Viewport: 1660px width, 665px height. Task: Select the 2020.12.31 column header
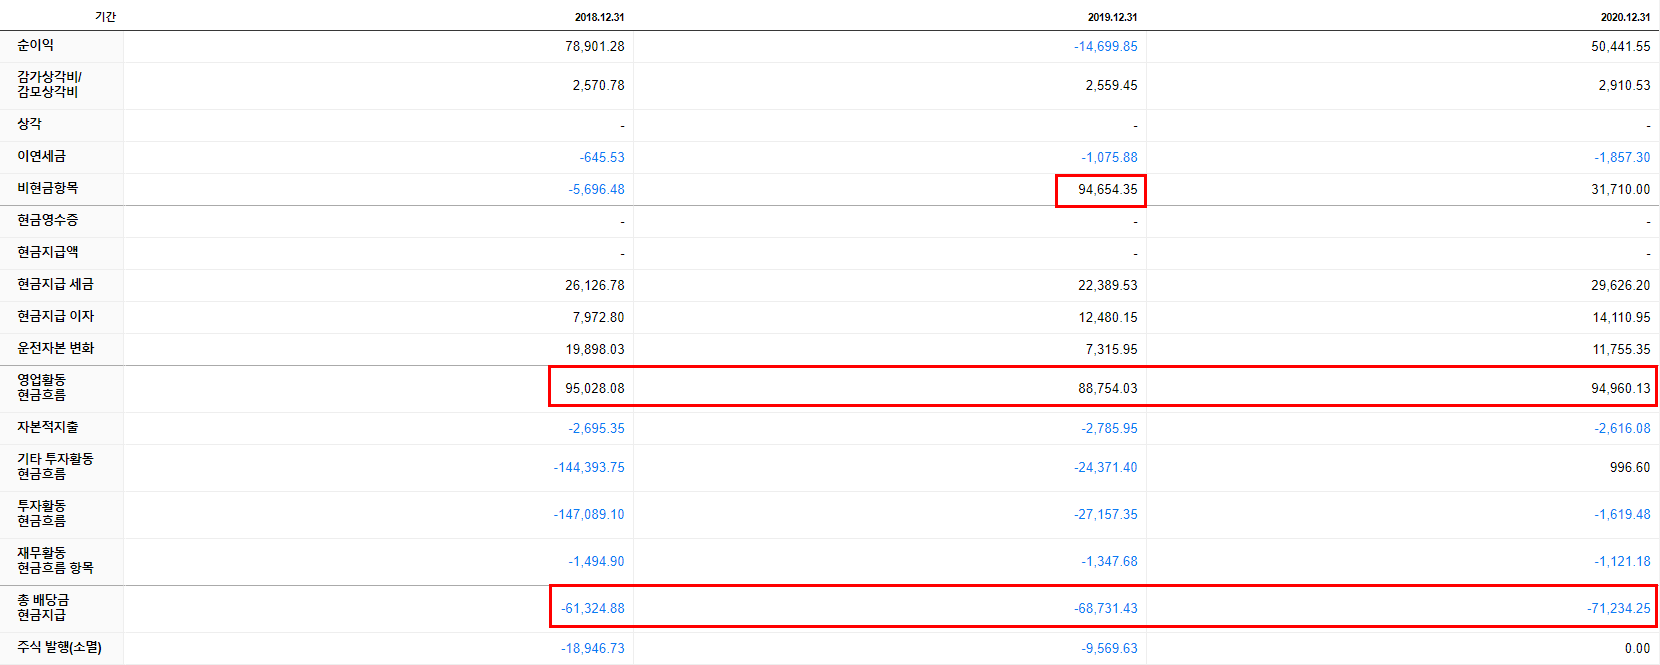[x=1625, y=17]
